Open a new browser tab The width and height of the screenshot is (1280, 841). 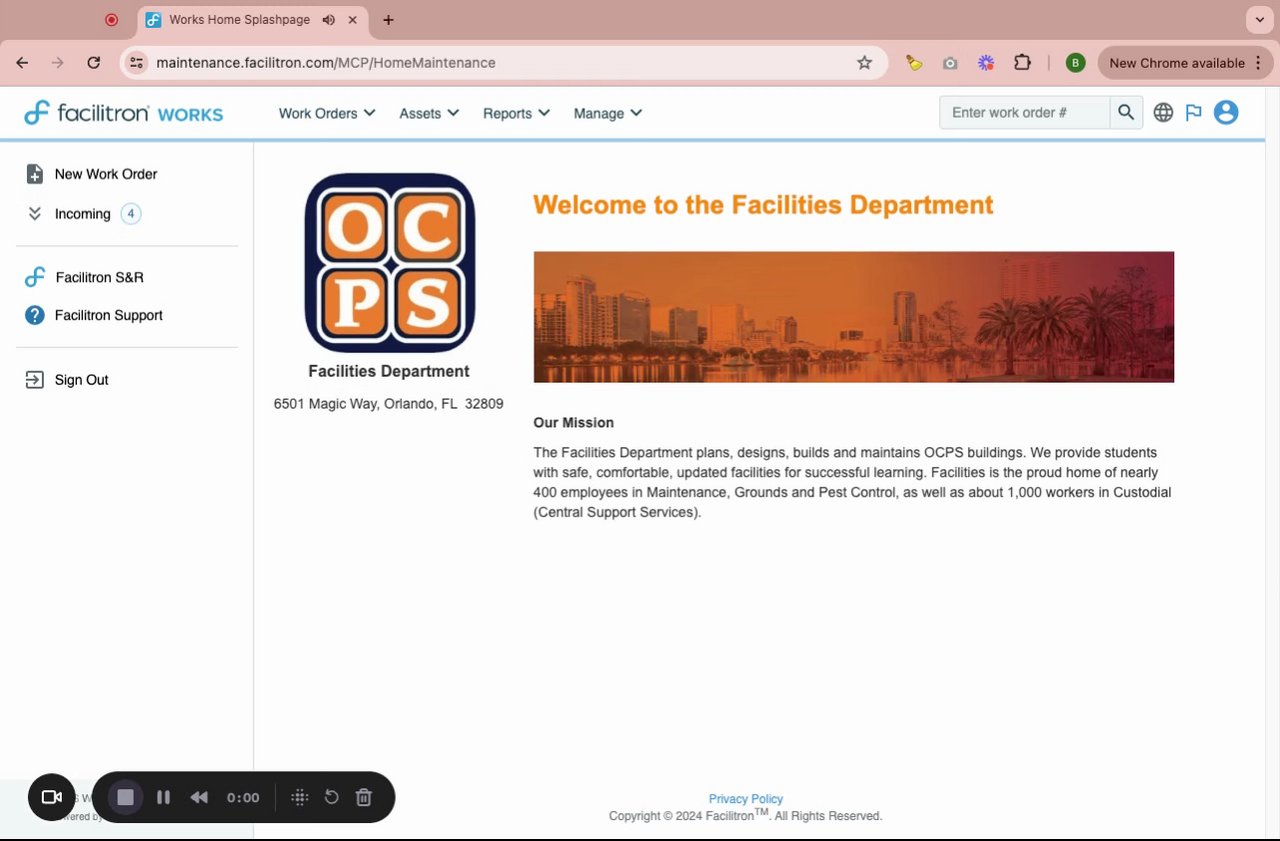point(388,20)
